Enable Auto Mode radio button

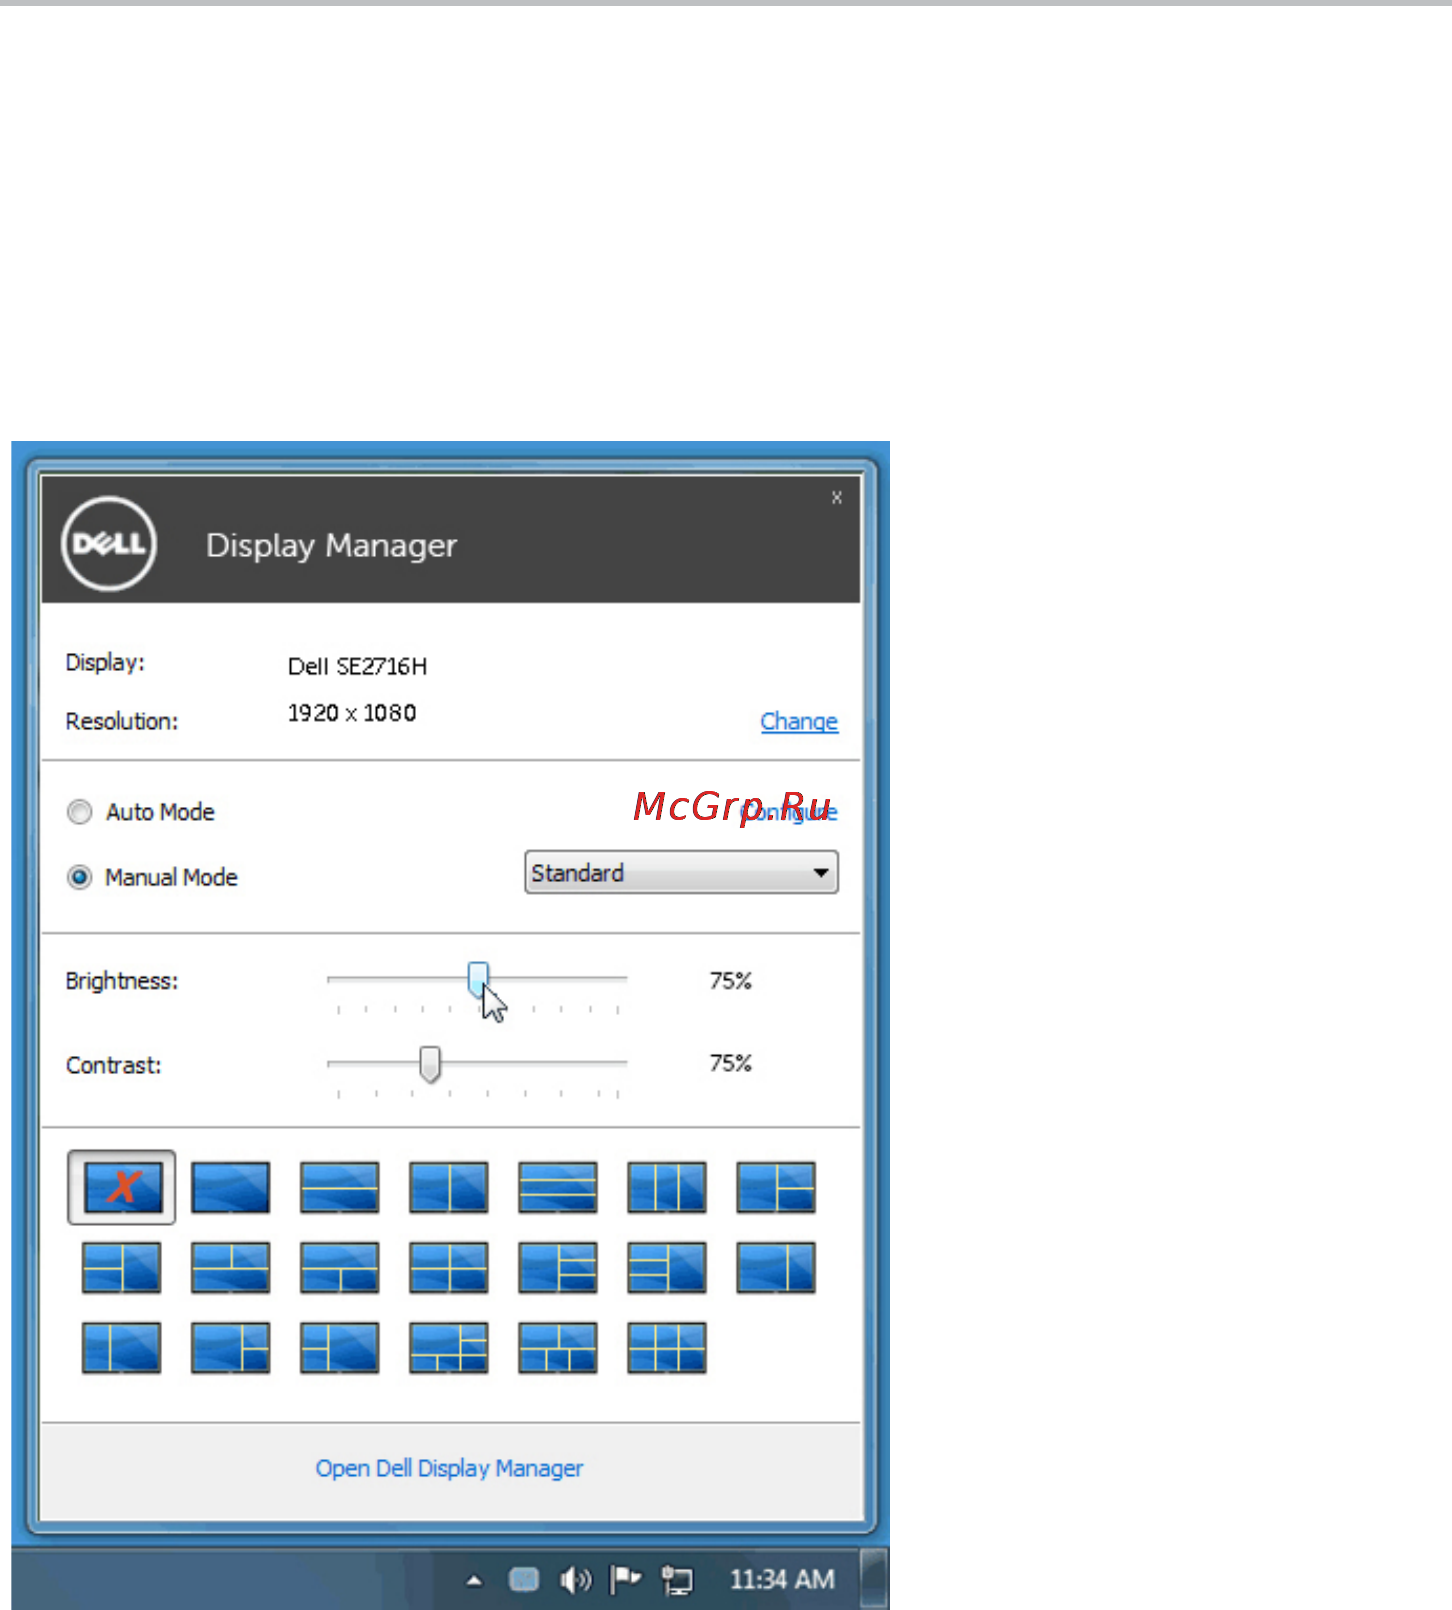[x=80, y=812]
